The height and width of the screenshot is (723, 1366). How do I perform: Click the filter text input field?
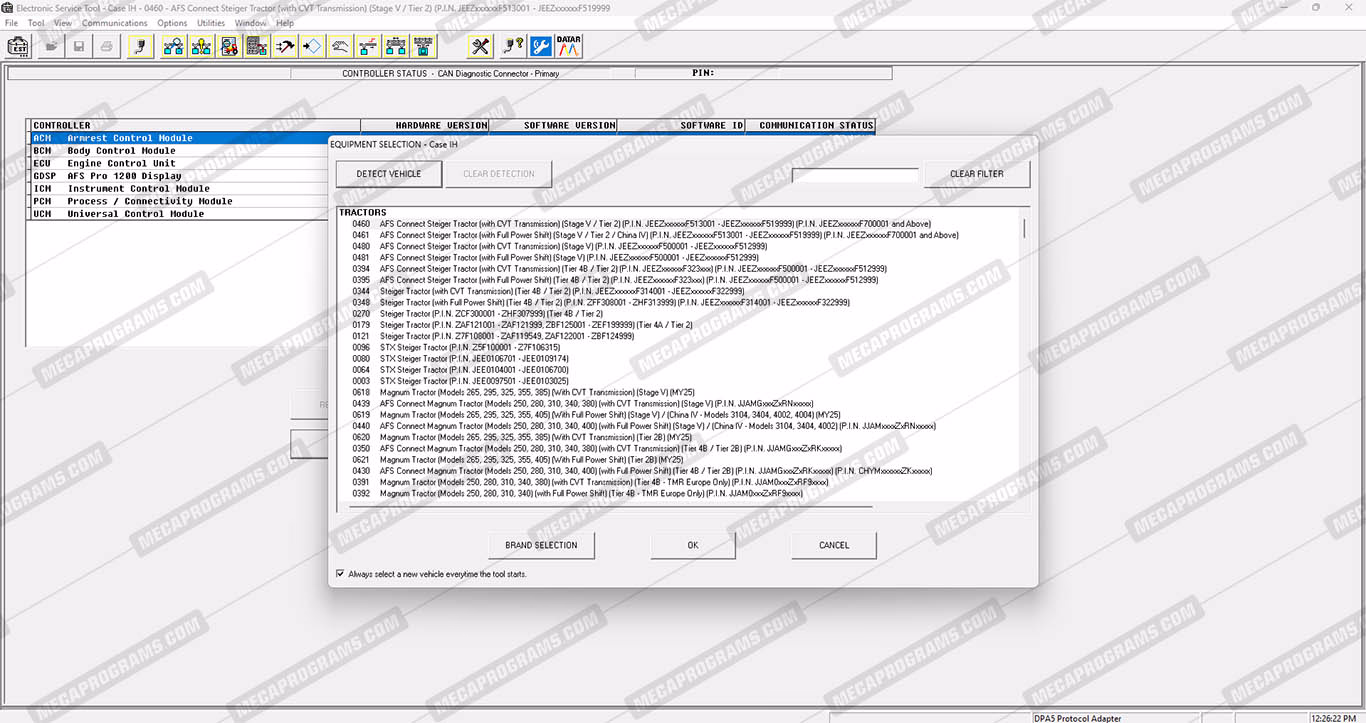855,175
